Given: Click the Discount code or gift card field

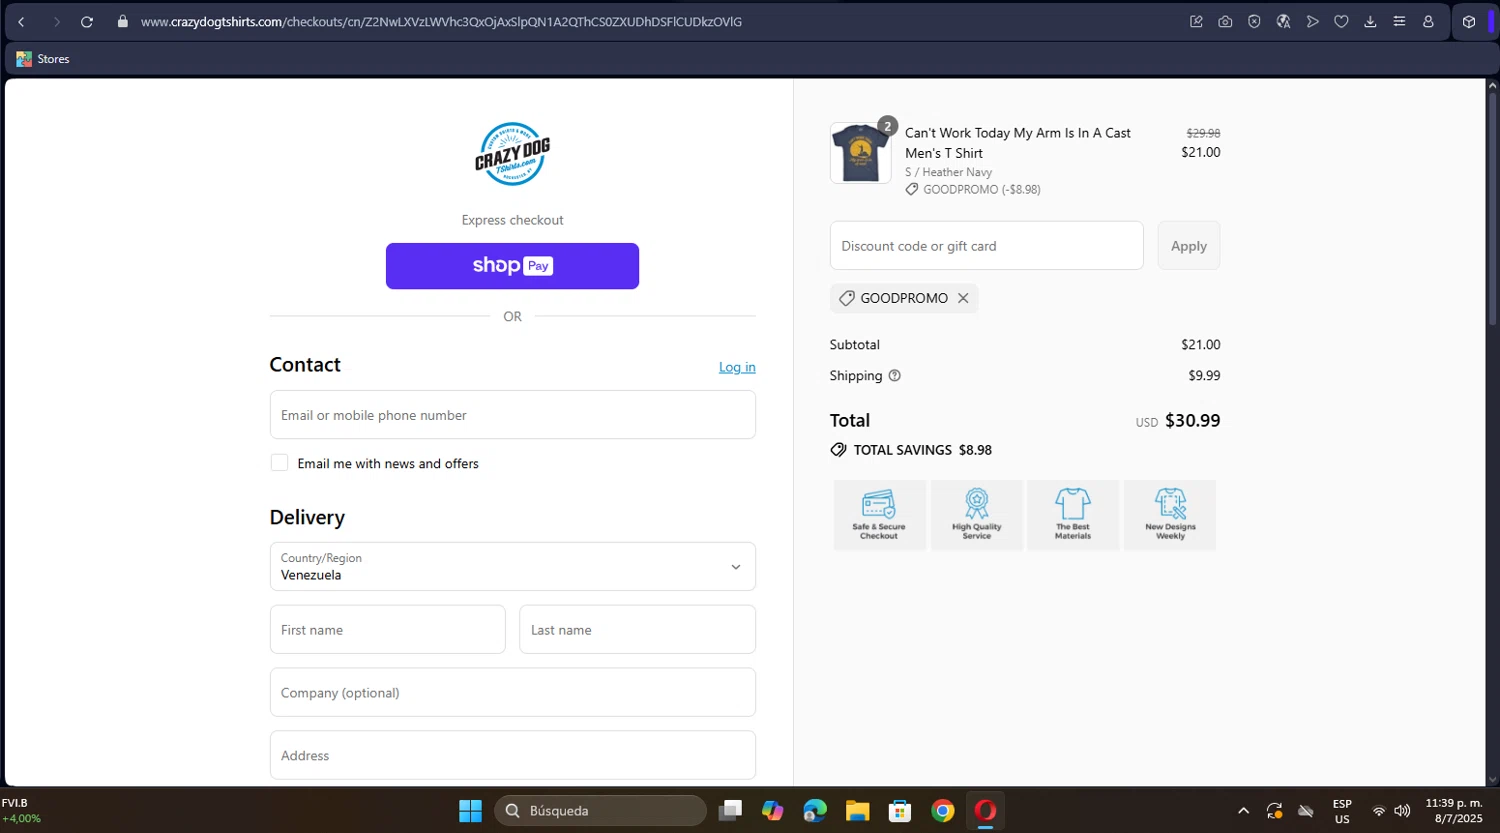Looking at the screenshot, I should pyautogui.click(x=986, y=246).
